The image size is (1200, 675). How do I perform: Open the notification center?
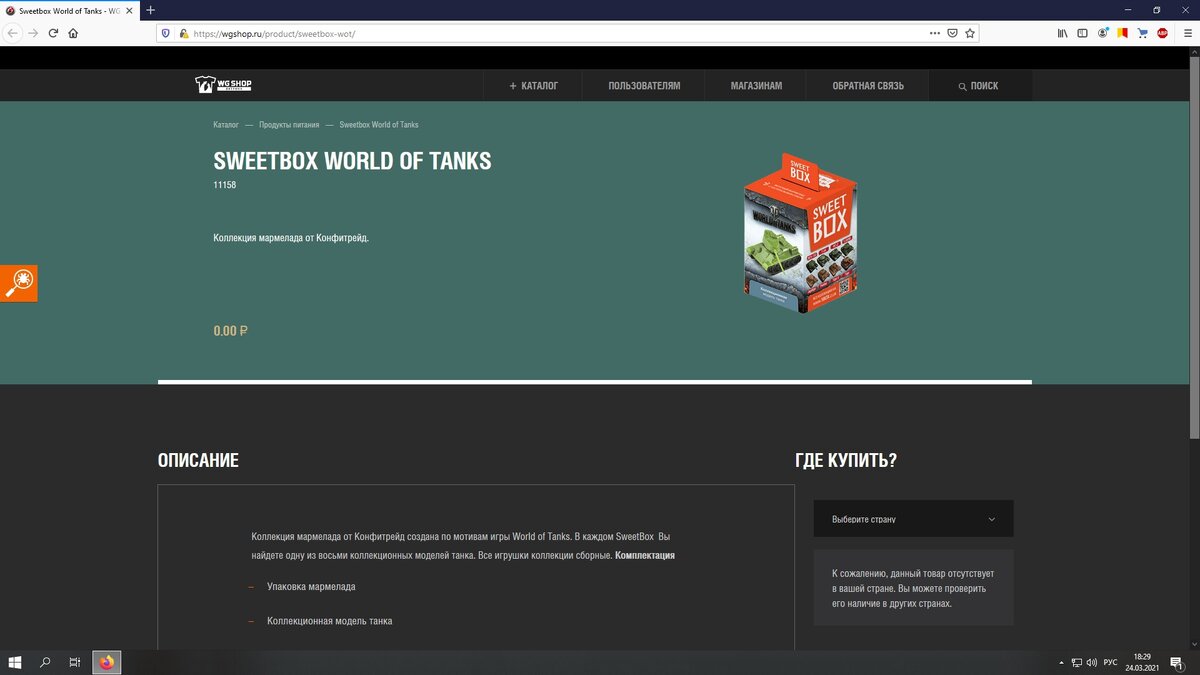1177,662
